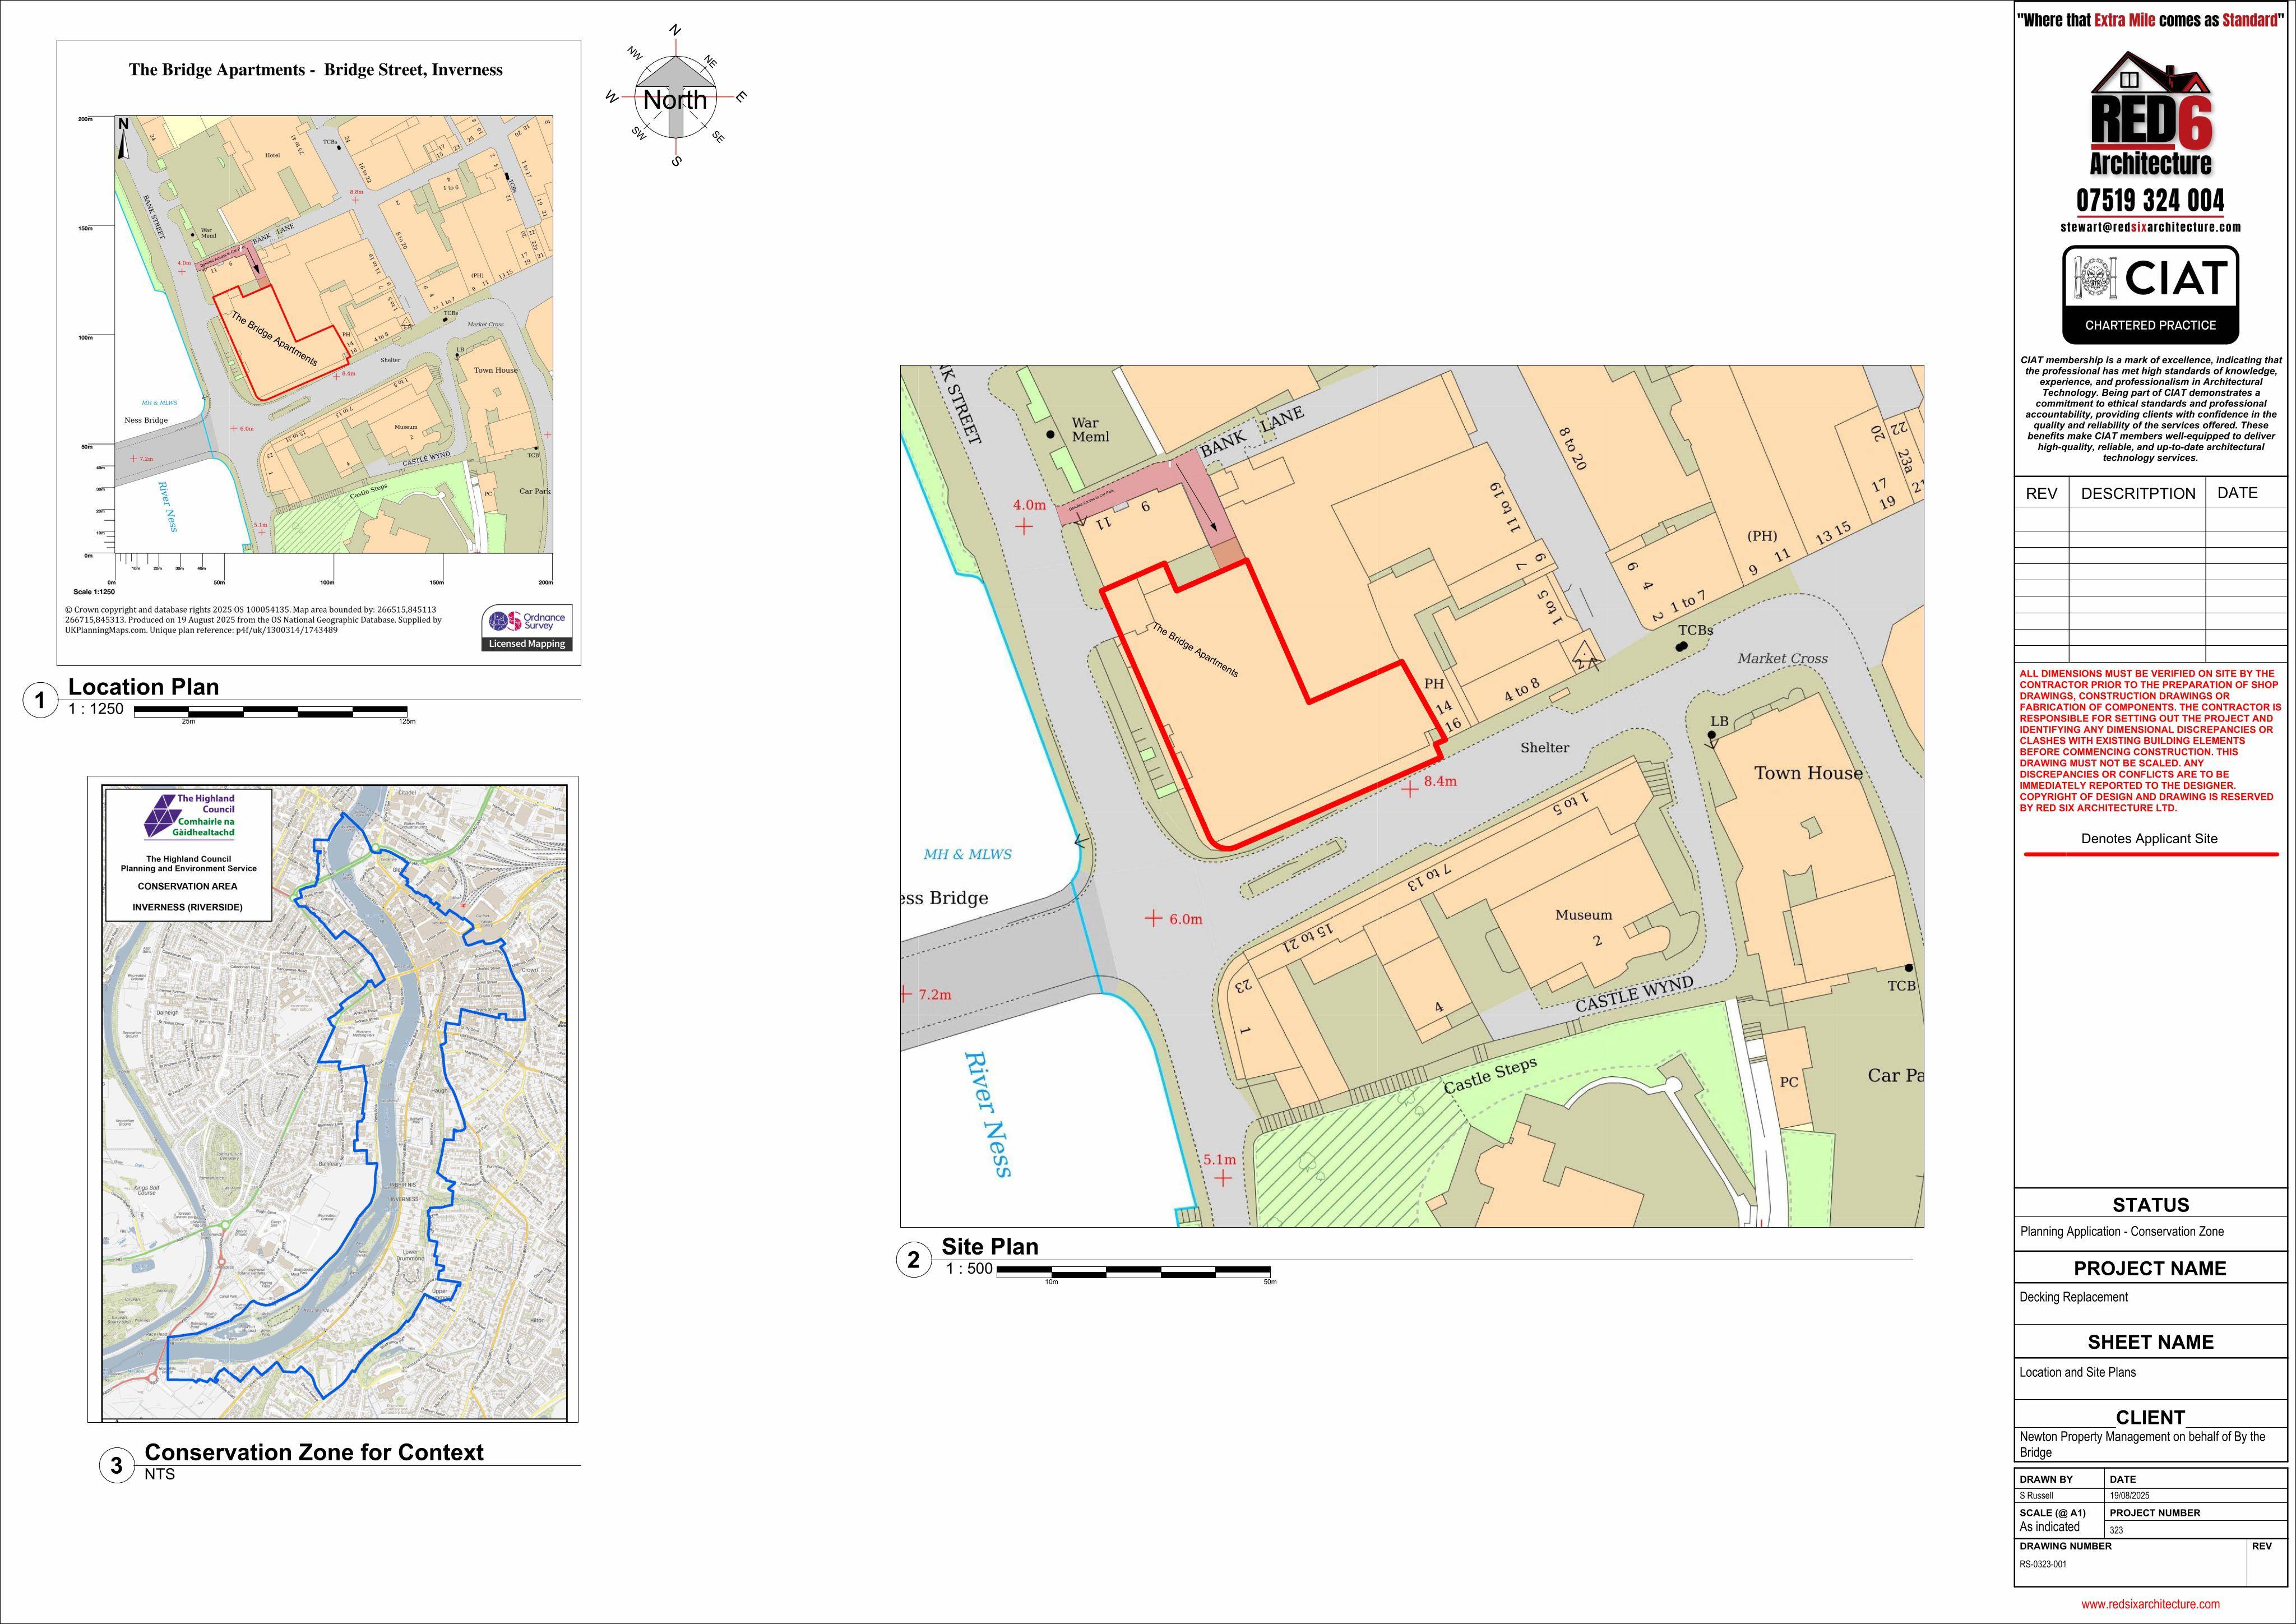2296x1624 pixels.
Task: Click the red line under Denotes Applicant Site
Action: 2151,855
